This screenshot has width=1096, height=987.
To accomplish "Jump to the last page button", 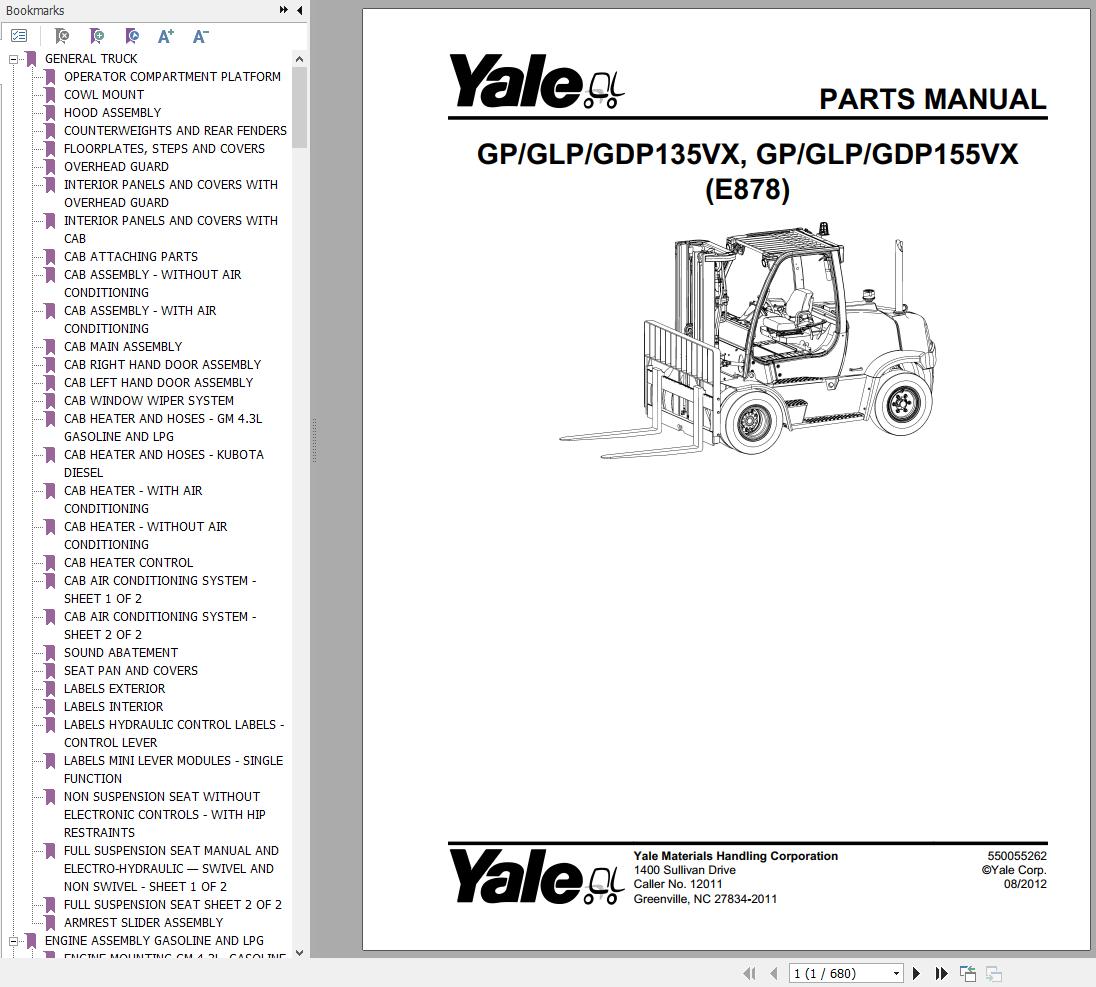I will 942,973.
